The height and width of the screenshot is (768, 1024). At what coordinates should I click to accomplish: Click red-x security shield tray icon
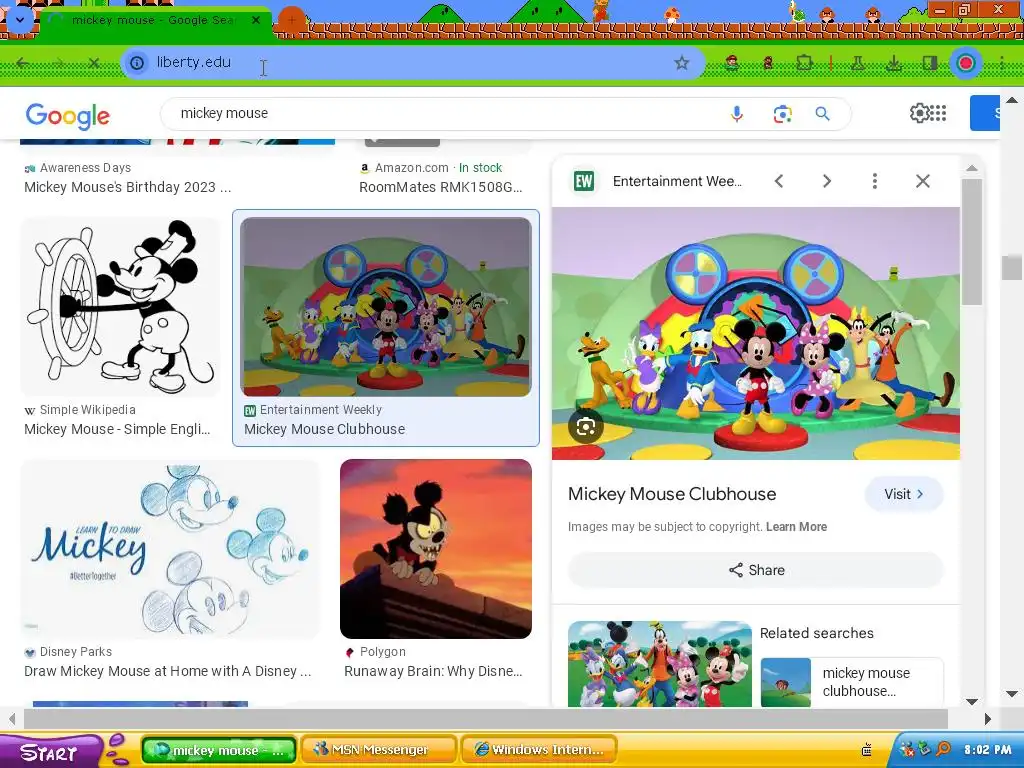907,750
